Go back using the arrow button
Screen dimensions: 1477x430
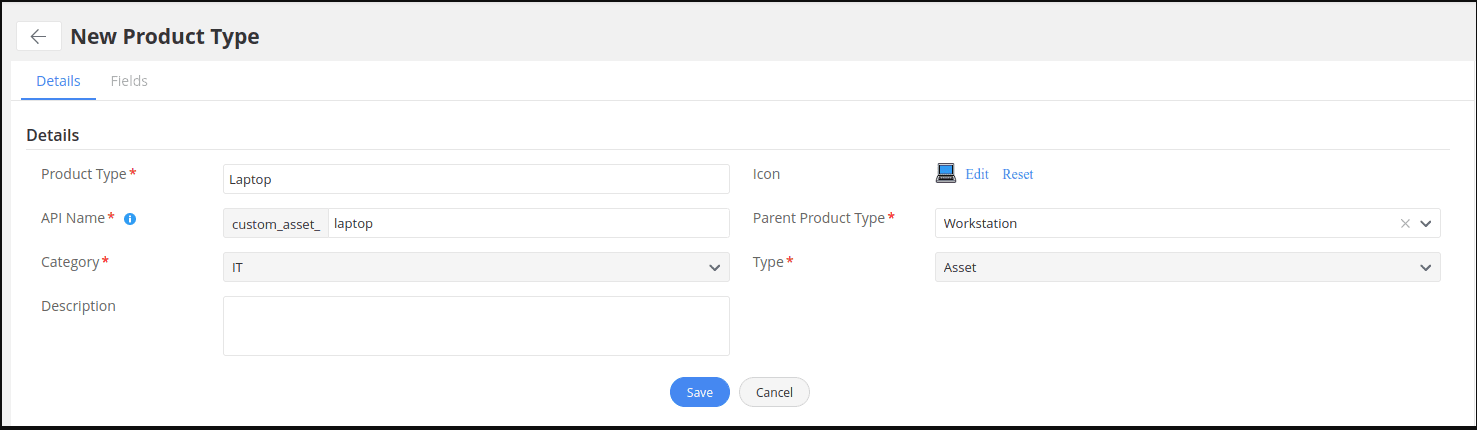point(38,36)
